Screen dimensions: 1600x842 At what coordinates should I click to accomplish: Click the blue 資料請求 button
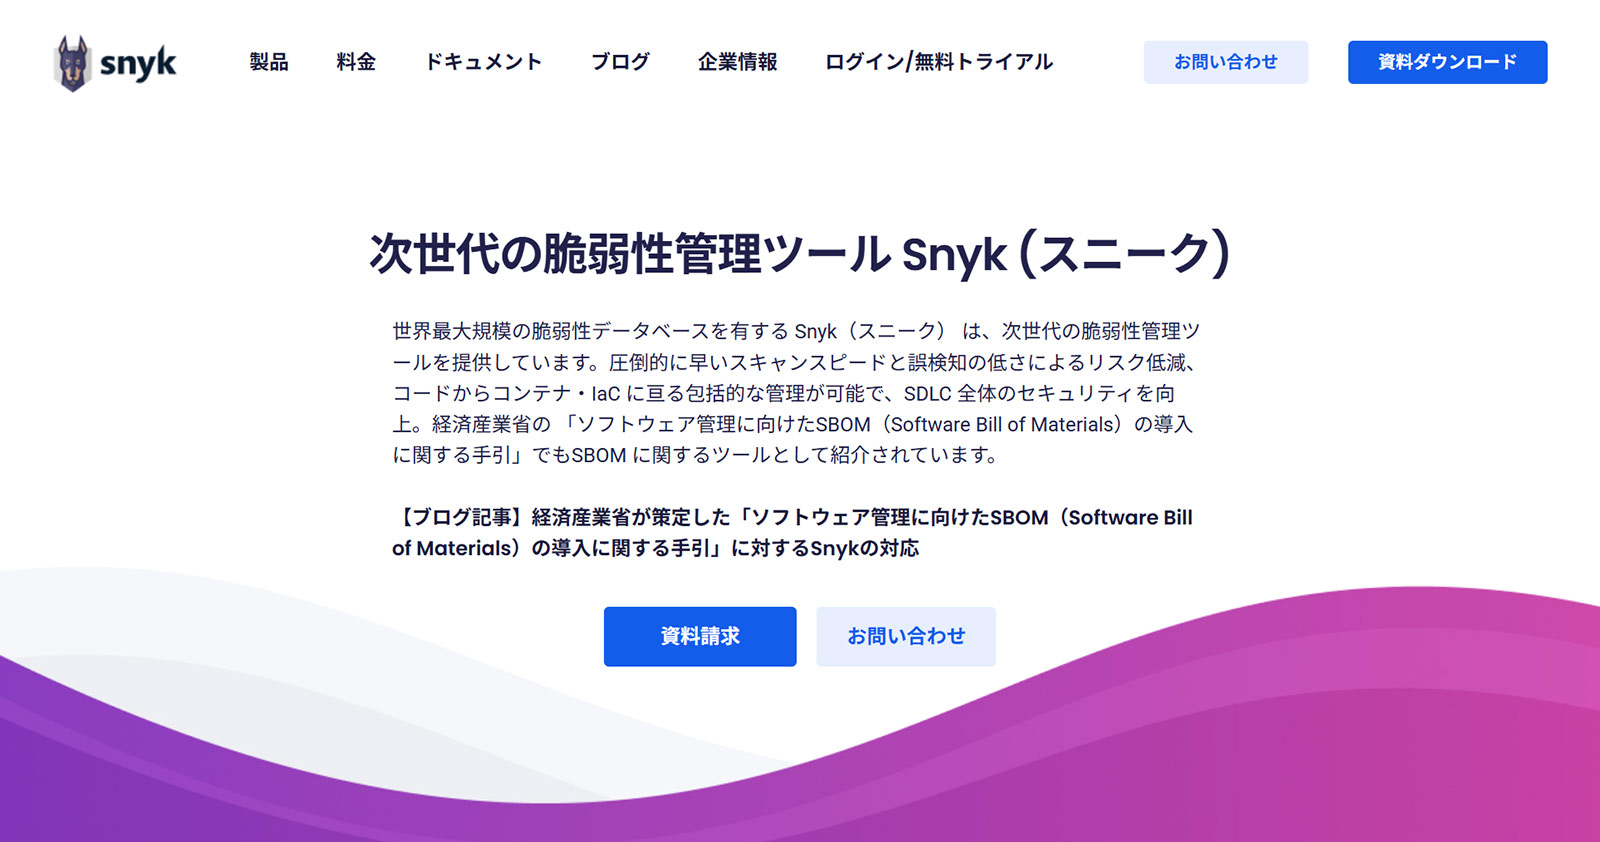coord(700,636)
